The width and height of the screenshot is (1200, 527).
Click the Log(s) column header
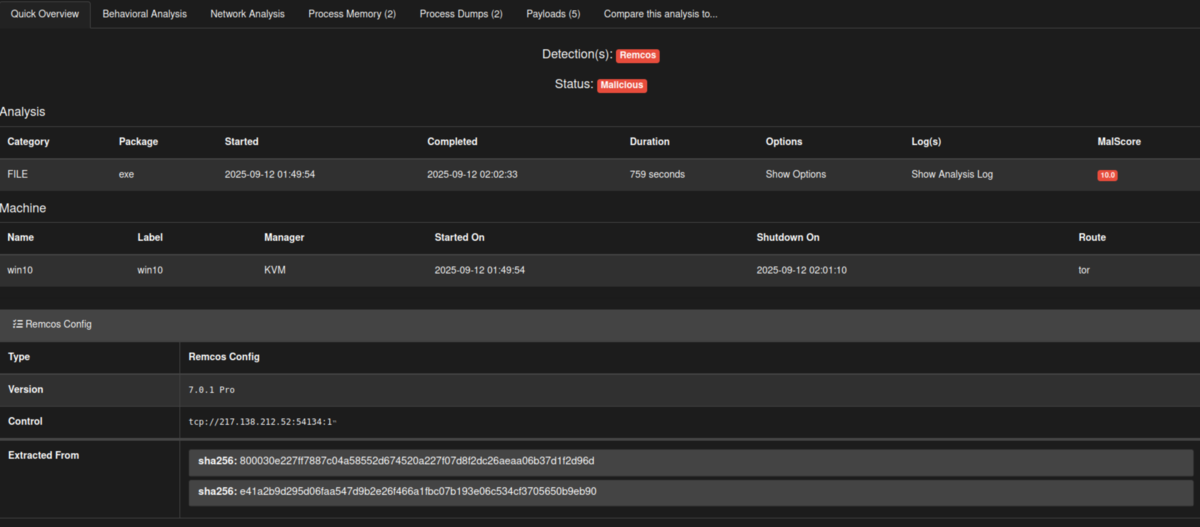[926, 141]
